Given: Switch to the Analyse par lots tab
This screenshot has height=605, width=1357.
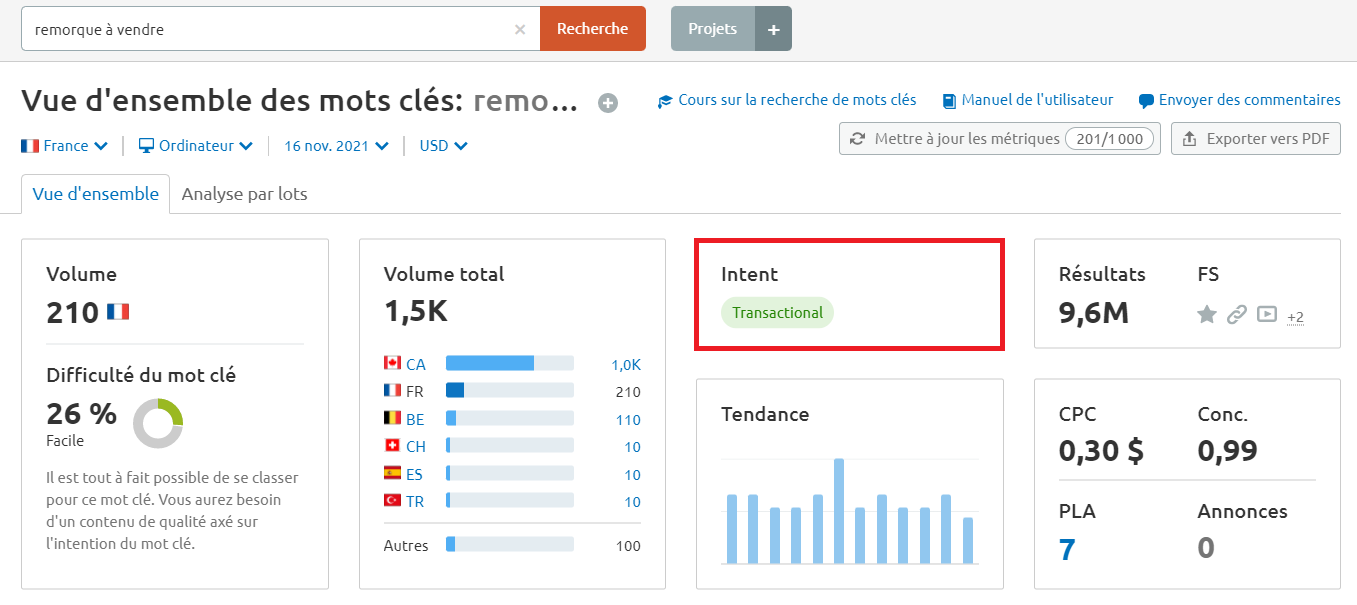Looking at the screenshot, I should pyautogui.click(x=244, y=193).
